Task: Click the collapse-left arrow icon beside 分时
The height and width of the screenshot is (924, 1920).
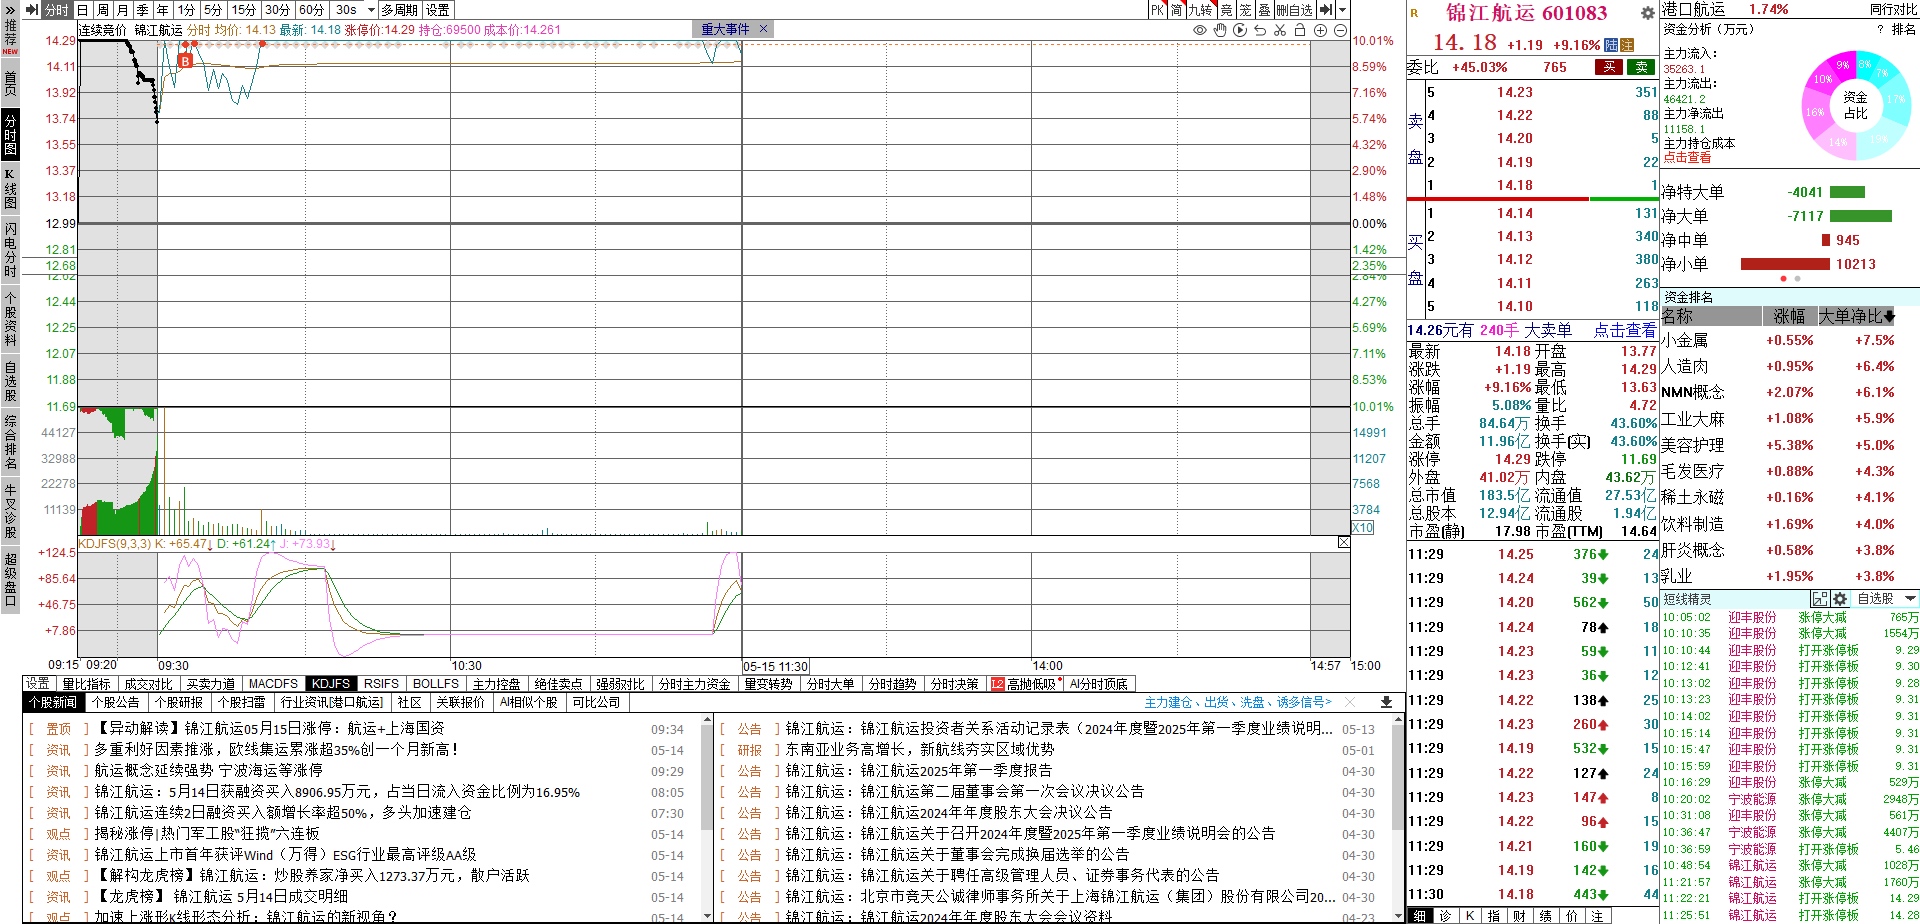Action: pyautogui.click(x=32, y=10)
